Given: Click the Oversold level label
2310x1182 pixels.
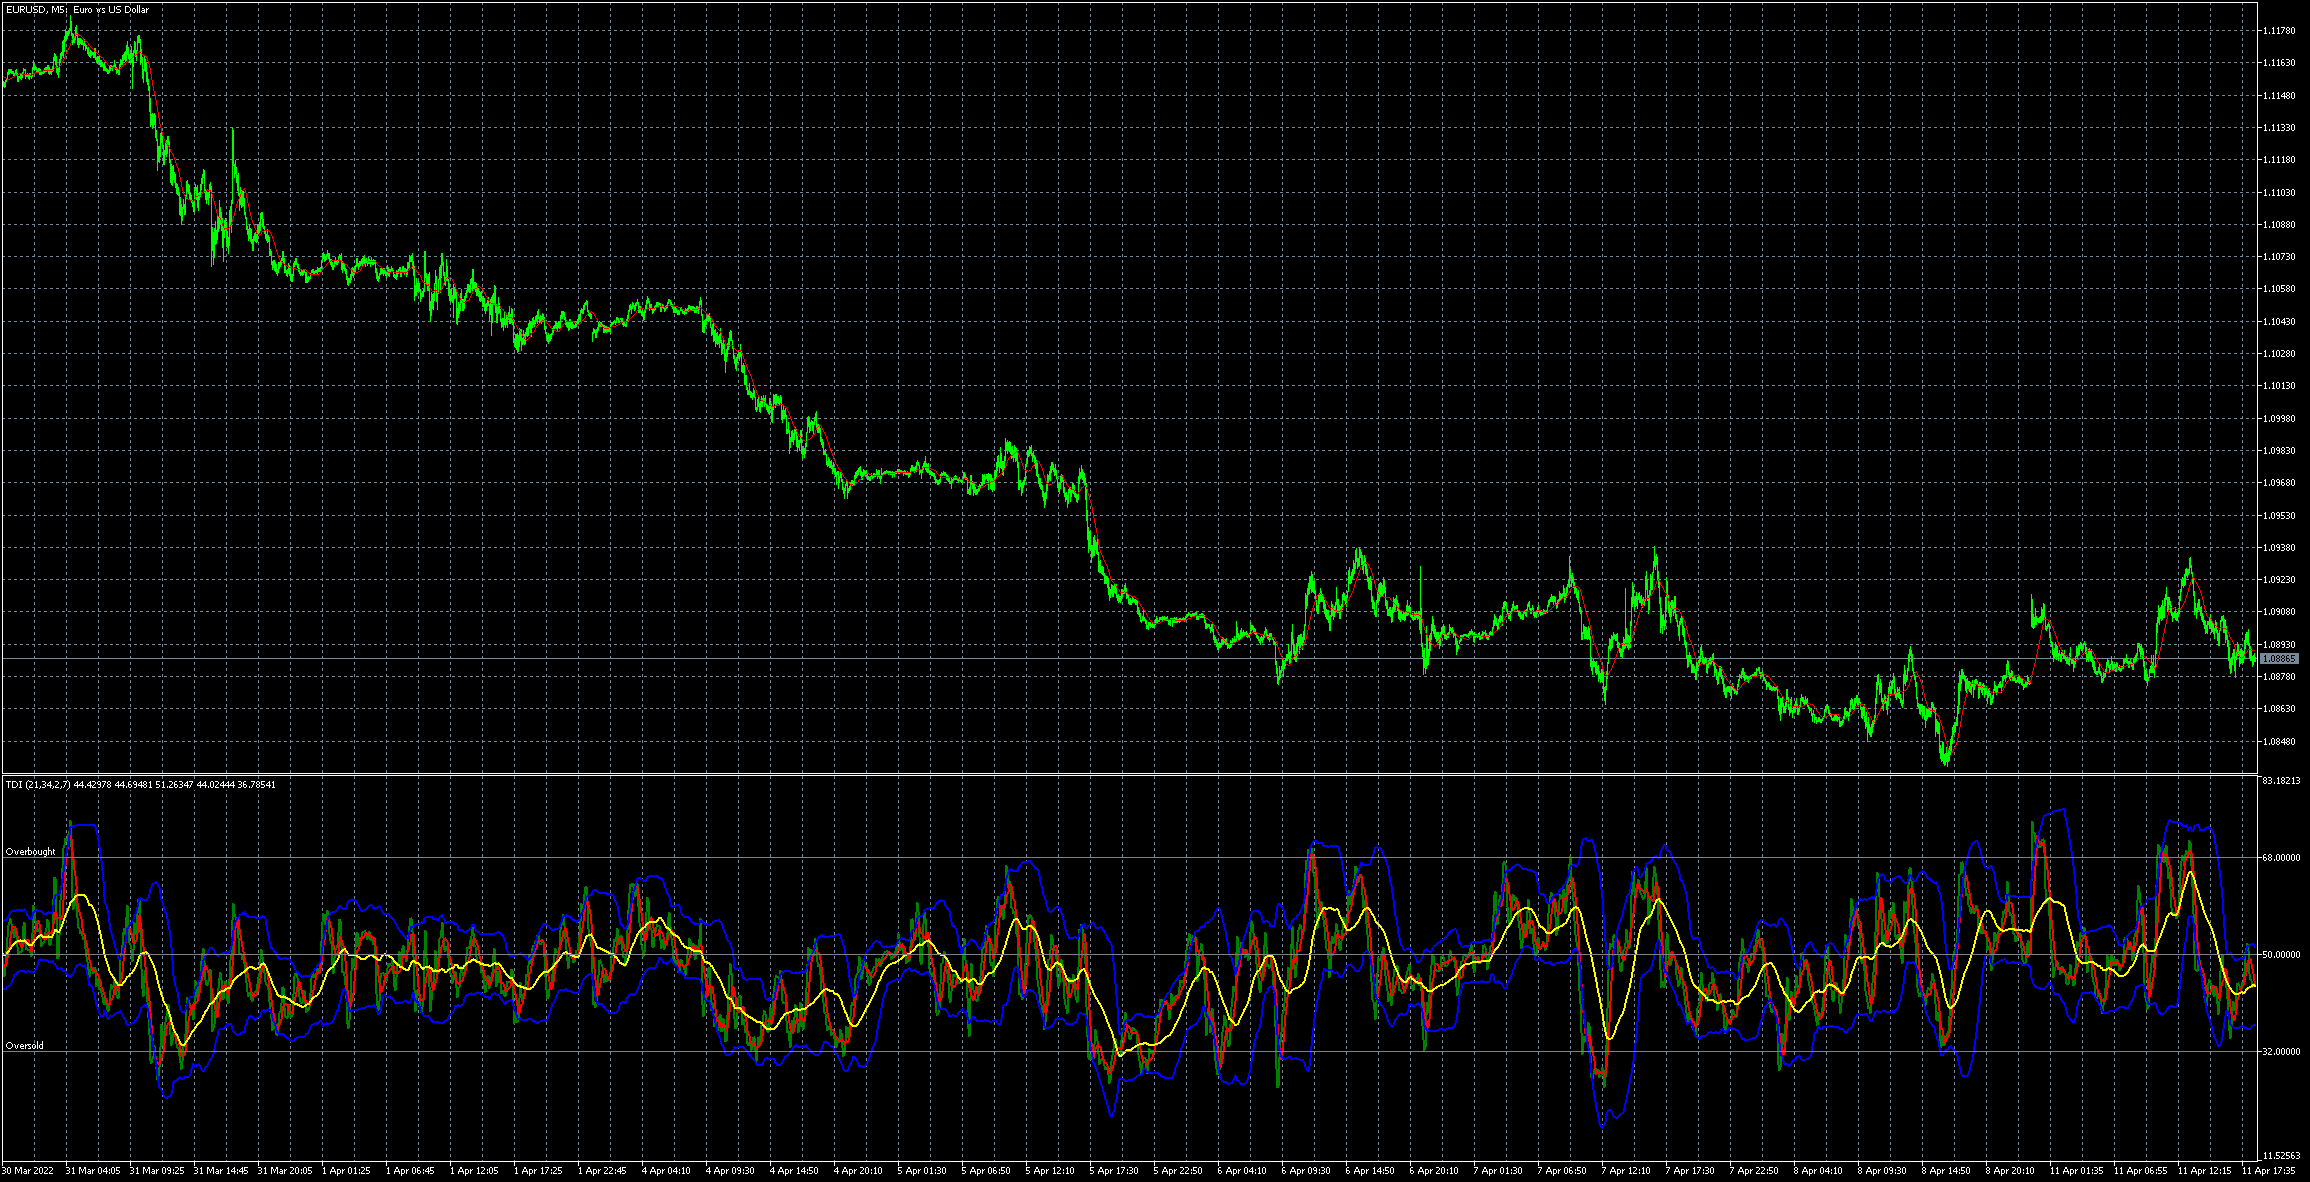Looking at the screenshot, I should 25,1046.
